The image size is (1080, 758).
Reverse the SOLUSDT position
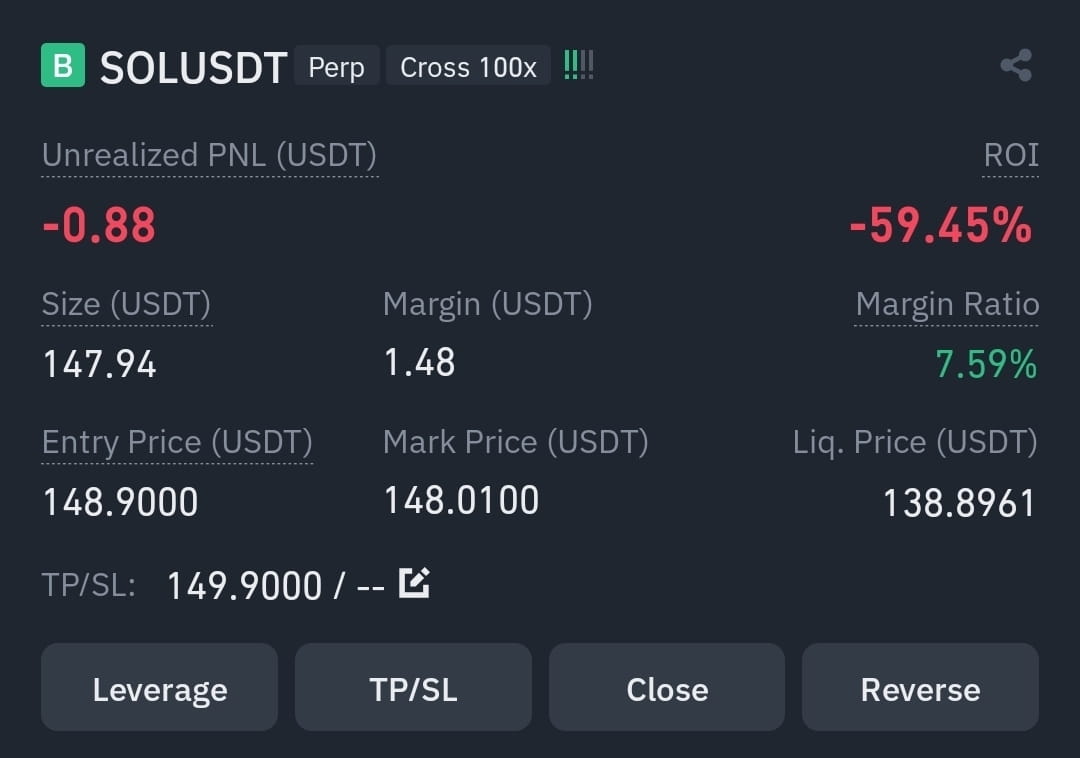(x=920, y=687)
